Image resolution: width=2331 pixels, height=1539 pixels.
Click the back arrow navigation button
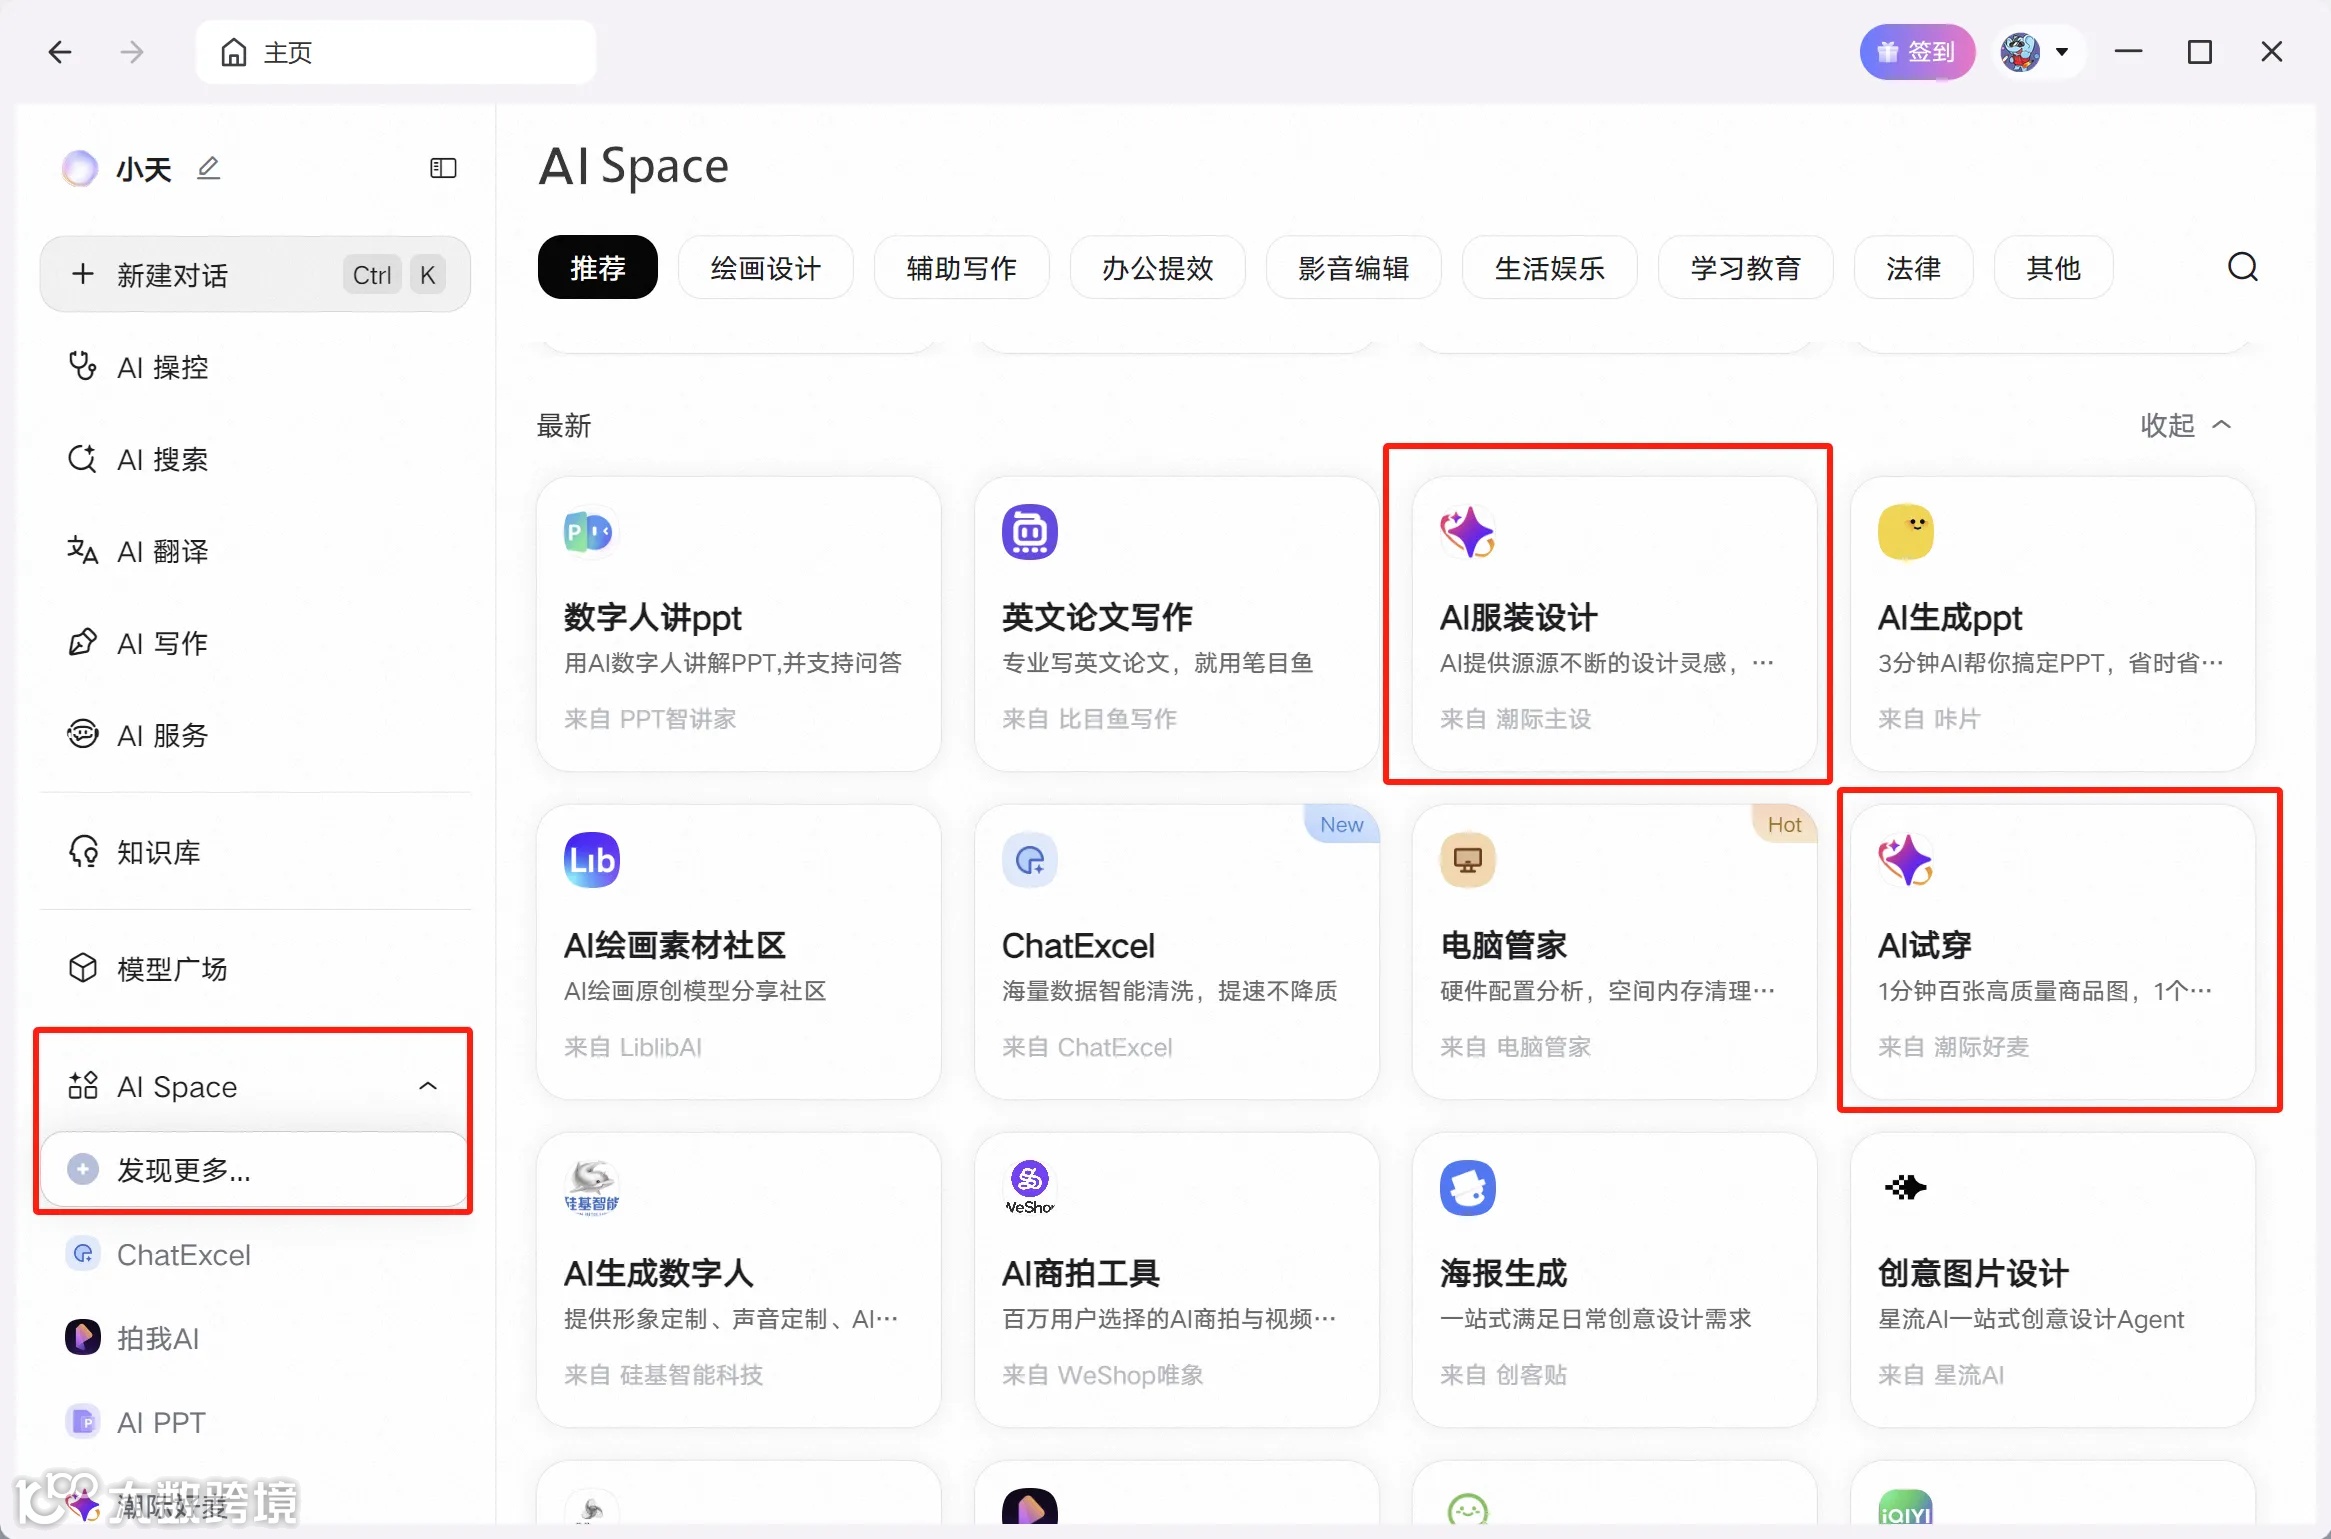(60, 52)
